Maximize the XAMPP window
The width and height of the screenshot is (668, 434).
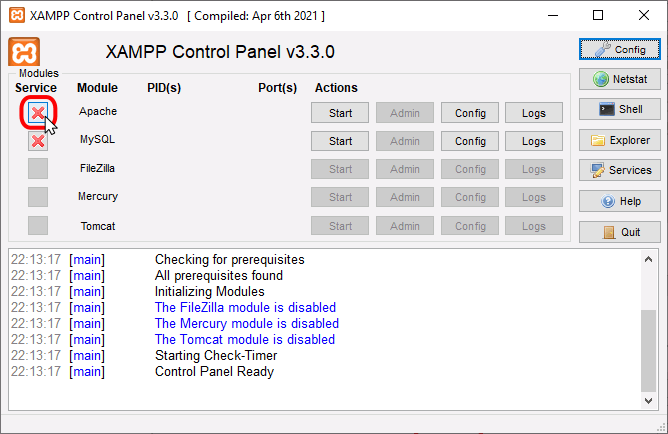tap(598, 16)
